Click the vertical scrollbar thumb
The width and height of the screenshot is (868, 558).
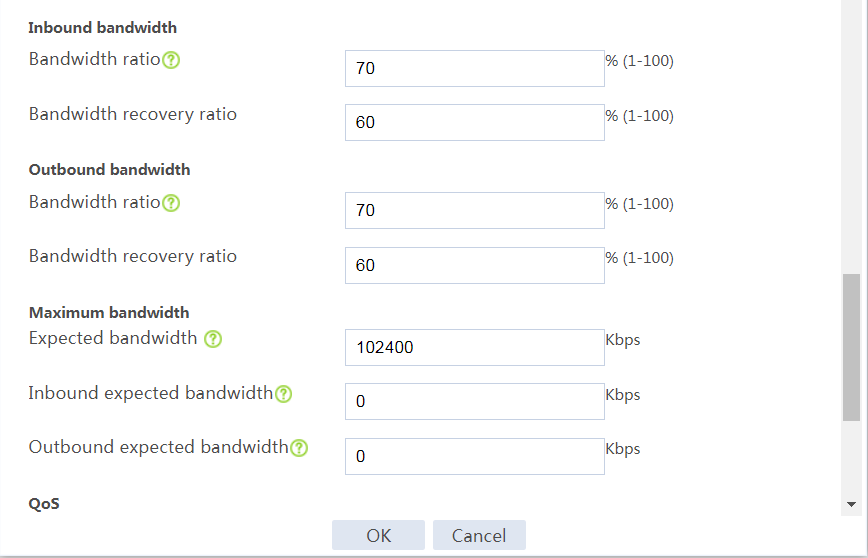click(851, 348)
